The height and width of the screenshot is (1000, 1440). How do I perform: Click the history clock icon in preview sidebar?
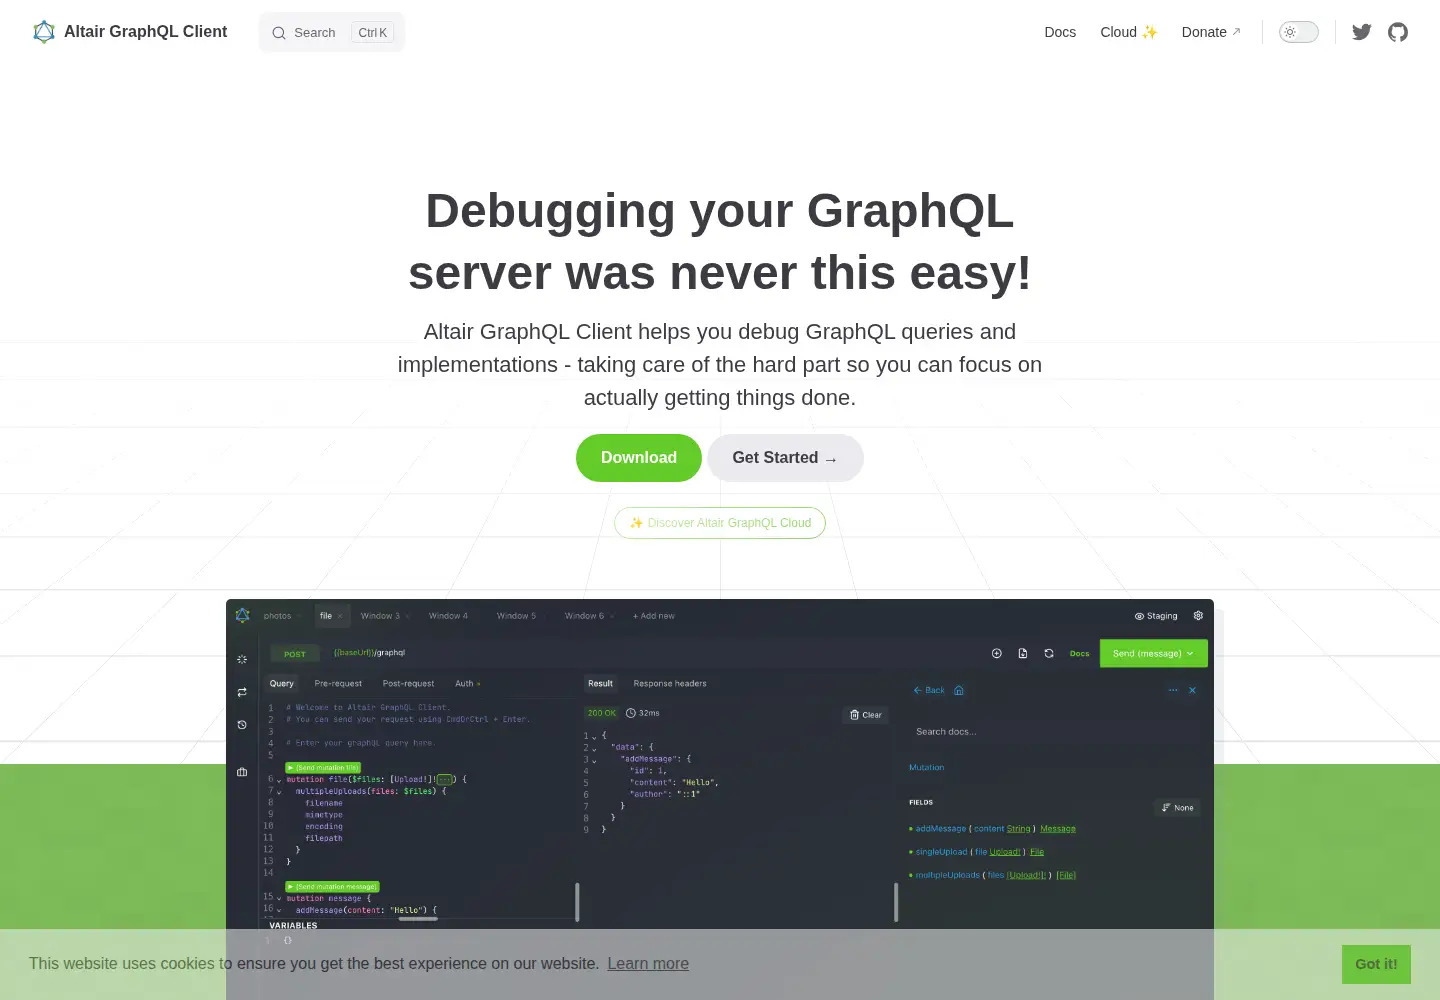coord(242,725)
